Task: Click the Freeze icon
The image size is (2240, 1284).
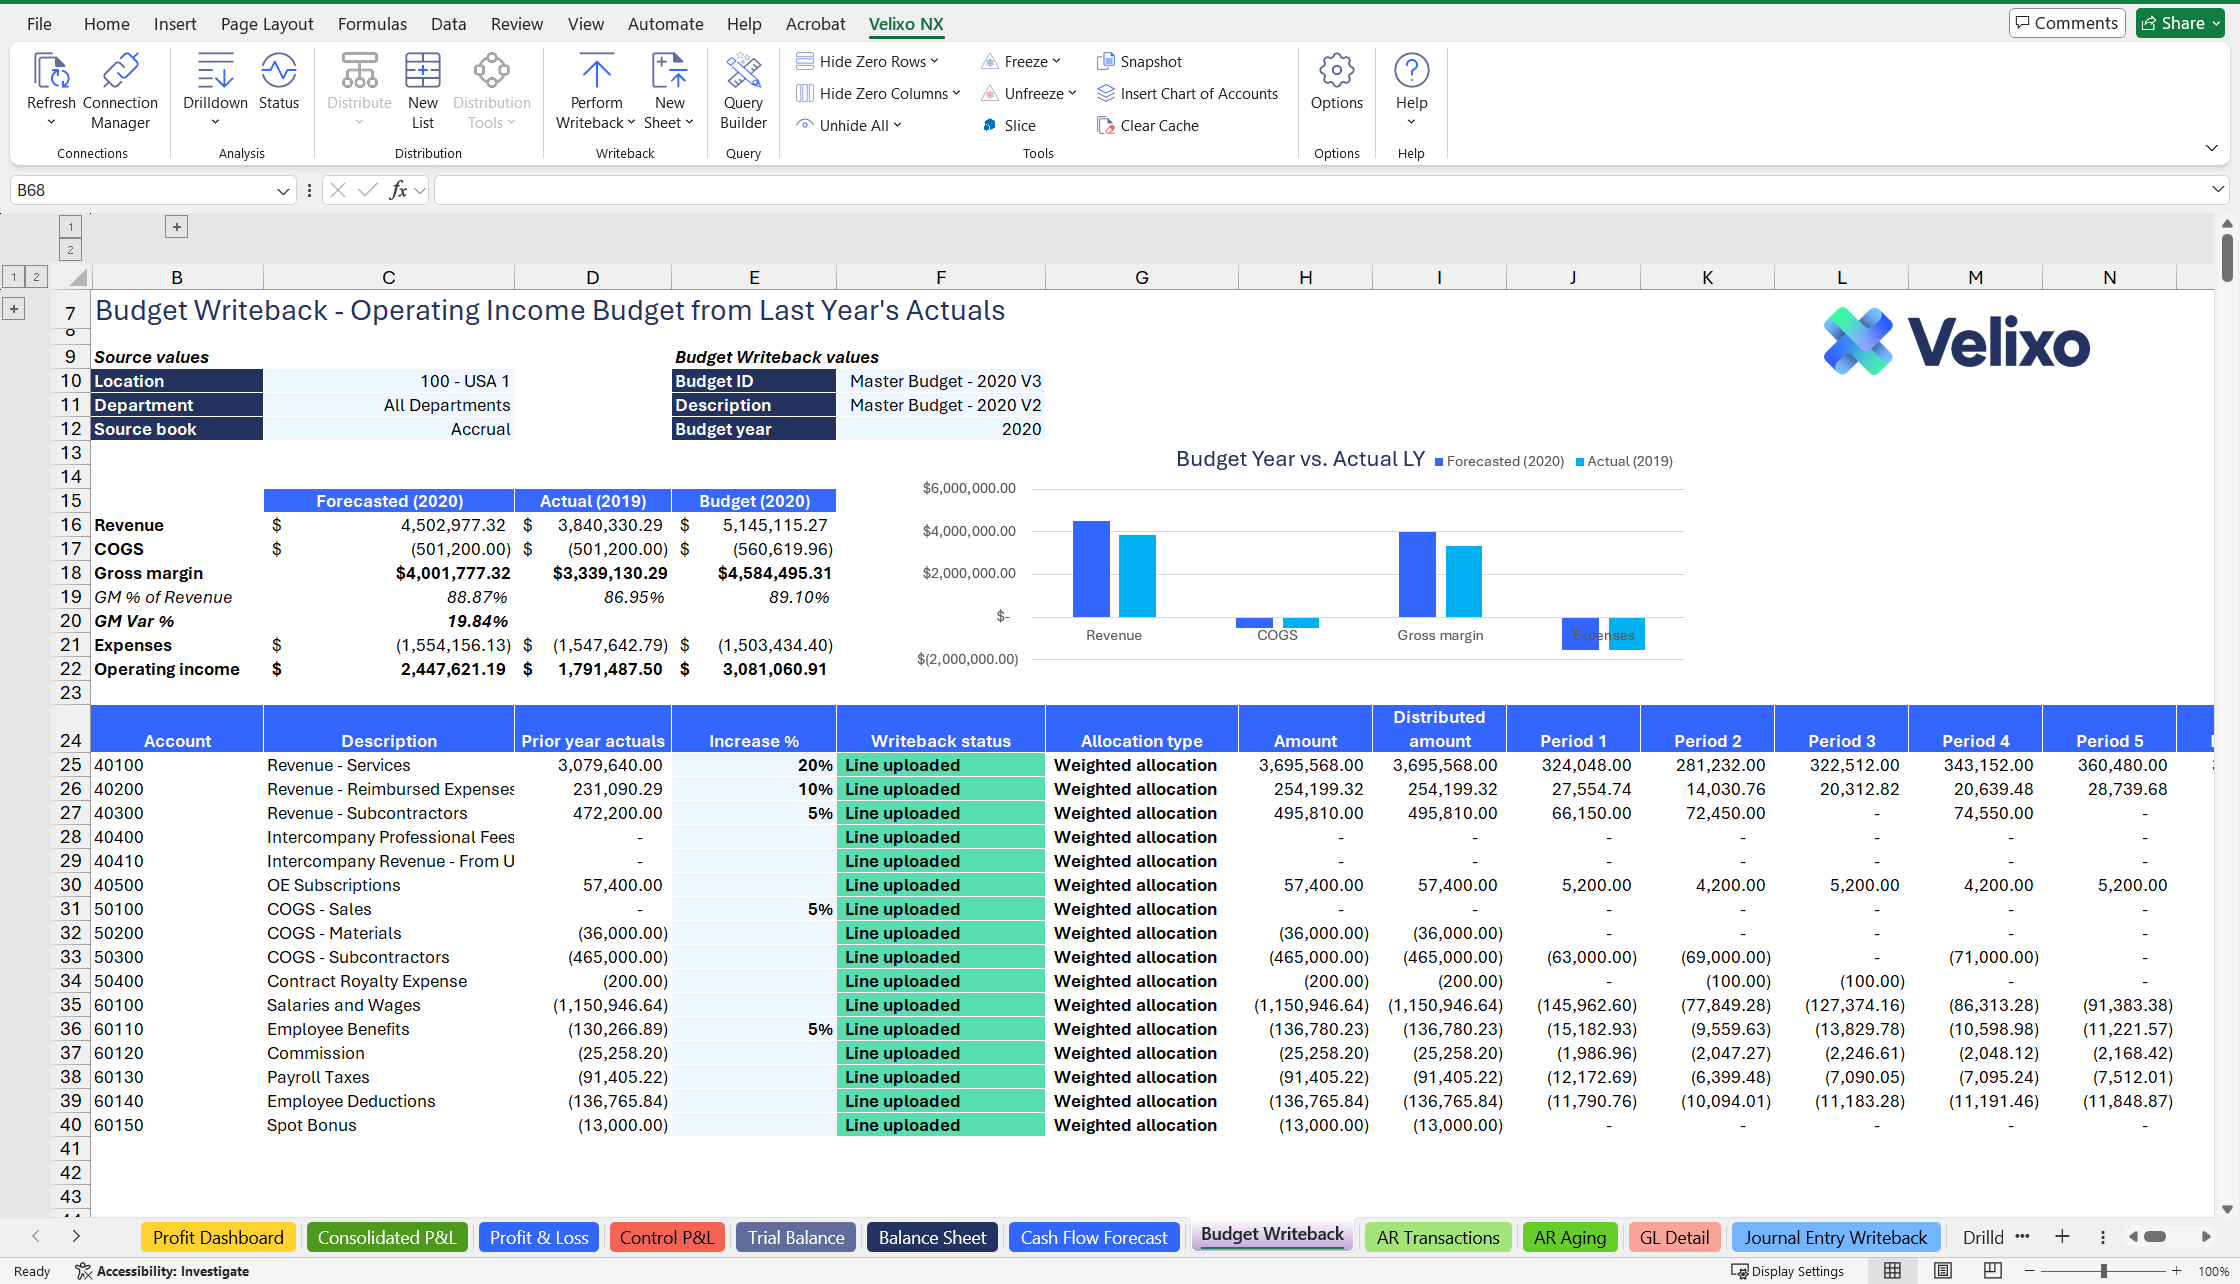Action: tap(989, 61)
